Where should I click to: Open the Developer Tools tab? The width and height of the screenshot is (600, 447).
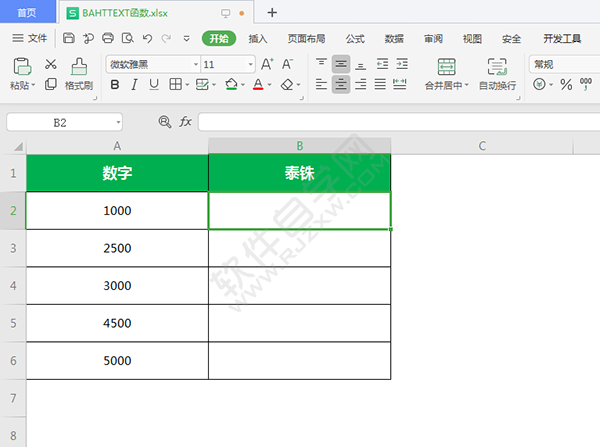562,39
